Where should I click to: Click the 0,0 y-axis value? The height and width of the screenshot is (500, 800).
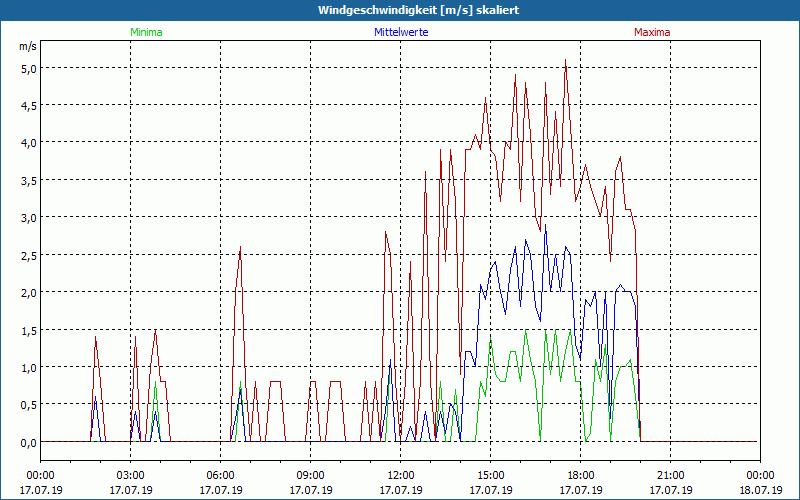[28, 443]
